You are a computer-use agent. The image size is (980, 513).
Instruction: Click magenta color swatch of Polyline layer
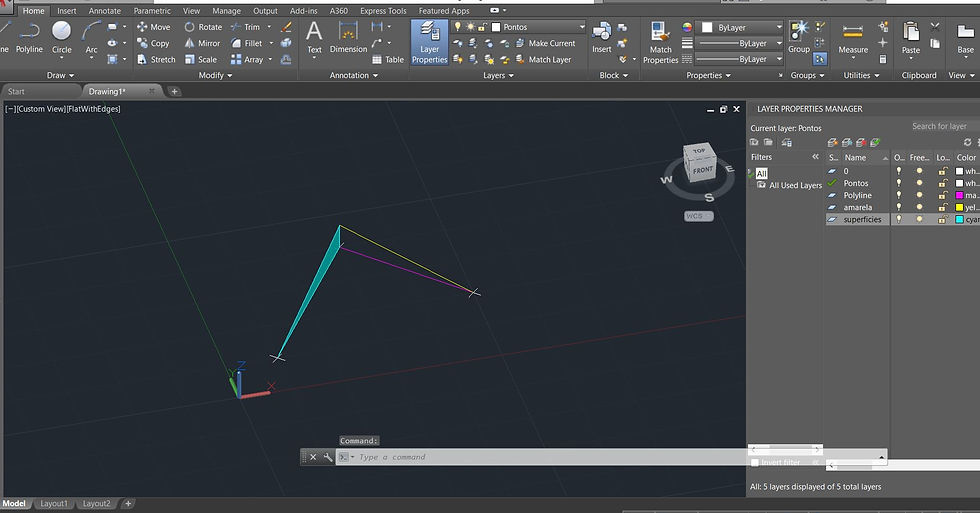tap(959, 195)
